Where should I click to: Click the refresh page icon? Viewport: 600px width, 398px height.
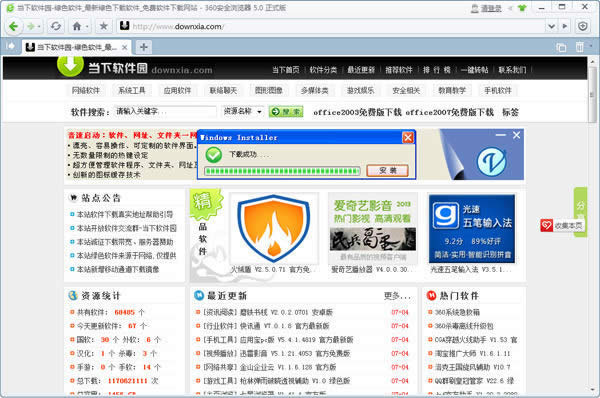(56, 26)
